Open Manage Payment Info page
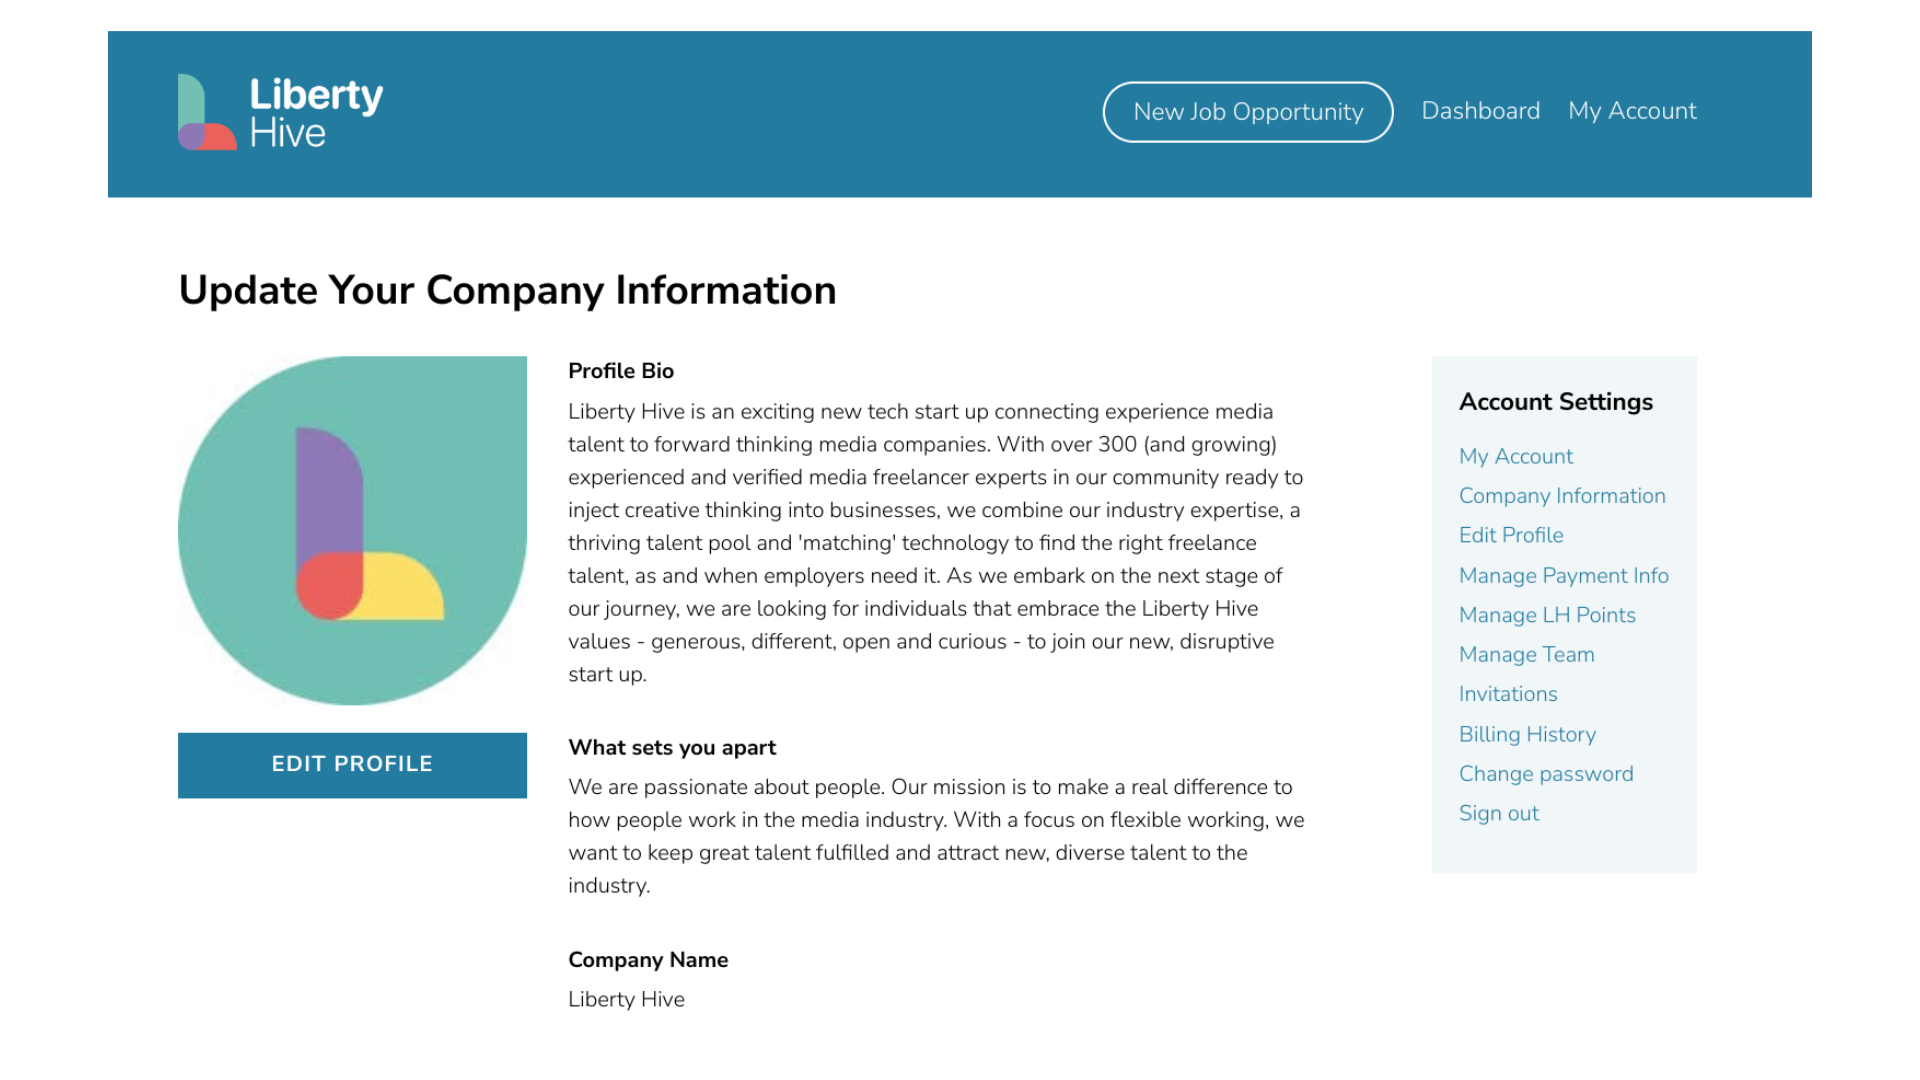This screenshot has width=1920, height=1080. [1563, 575]
